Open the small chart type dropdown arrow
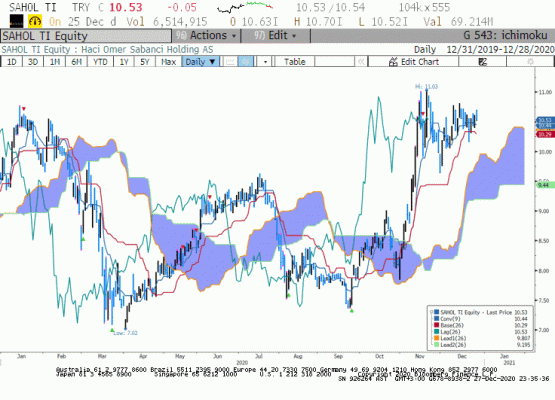The height and width of the screenshot is (400, 555). point(265,62)
